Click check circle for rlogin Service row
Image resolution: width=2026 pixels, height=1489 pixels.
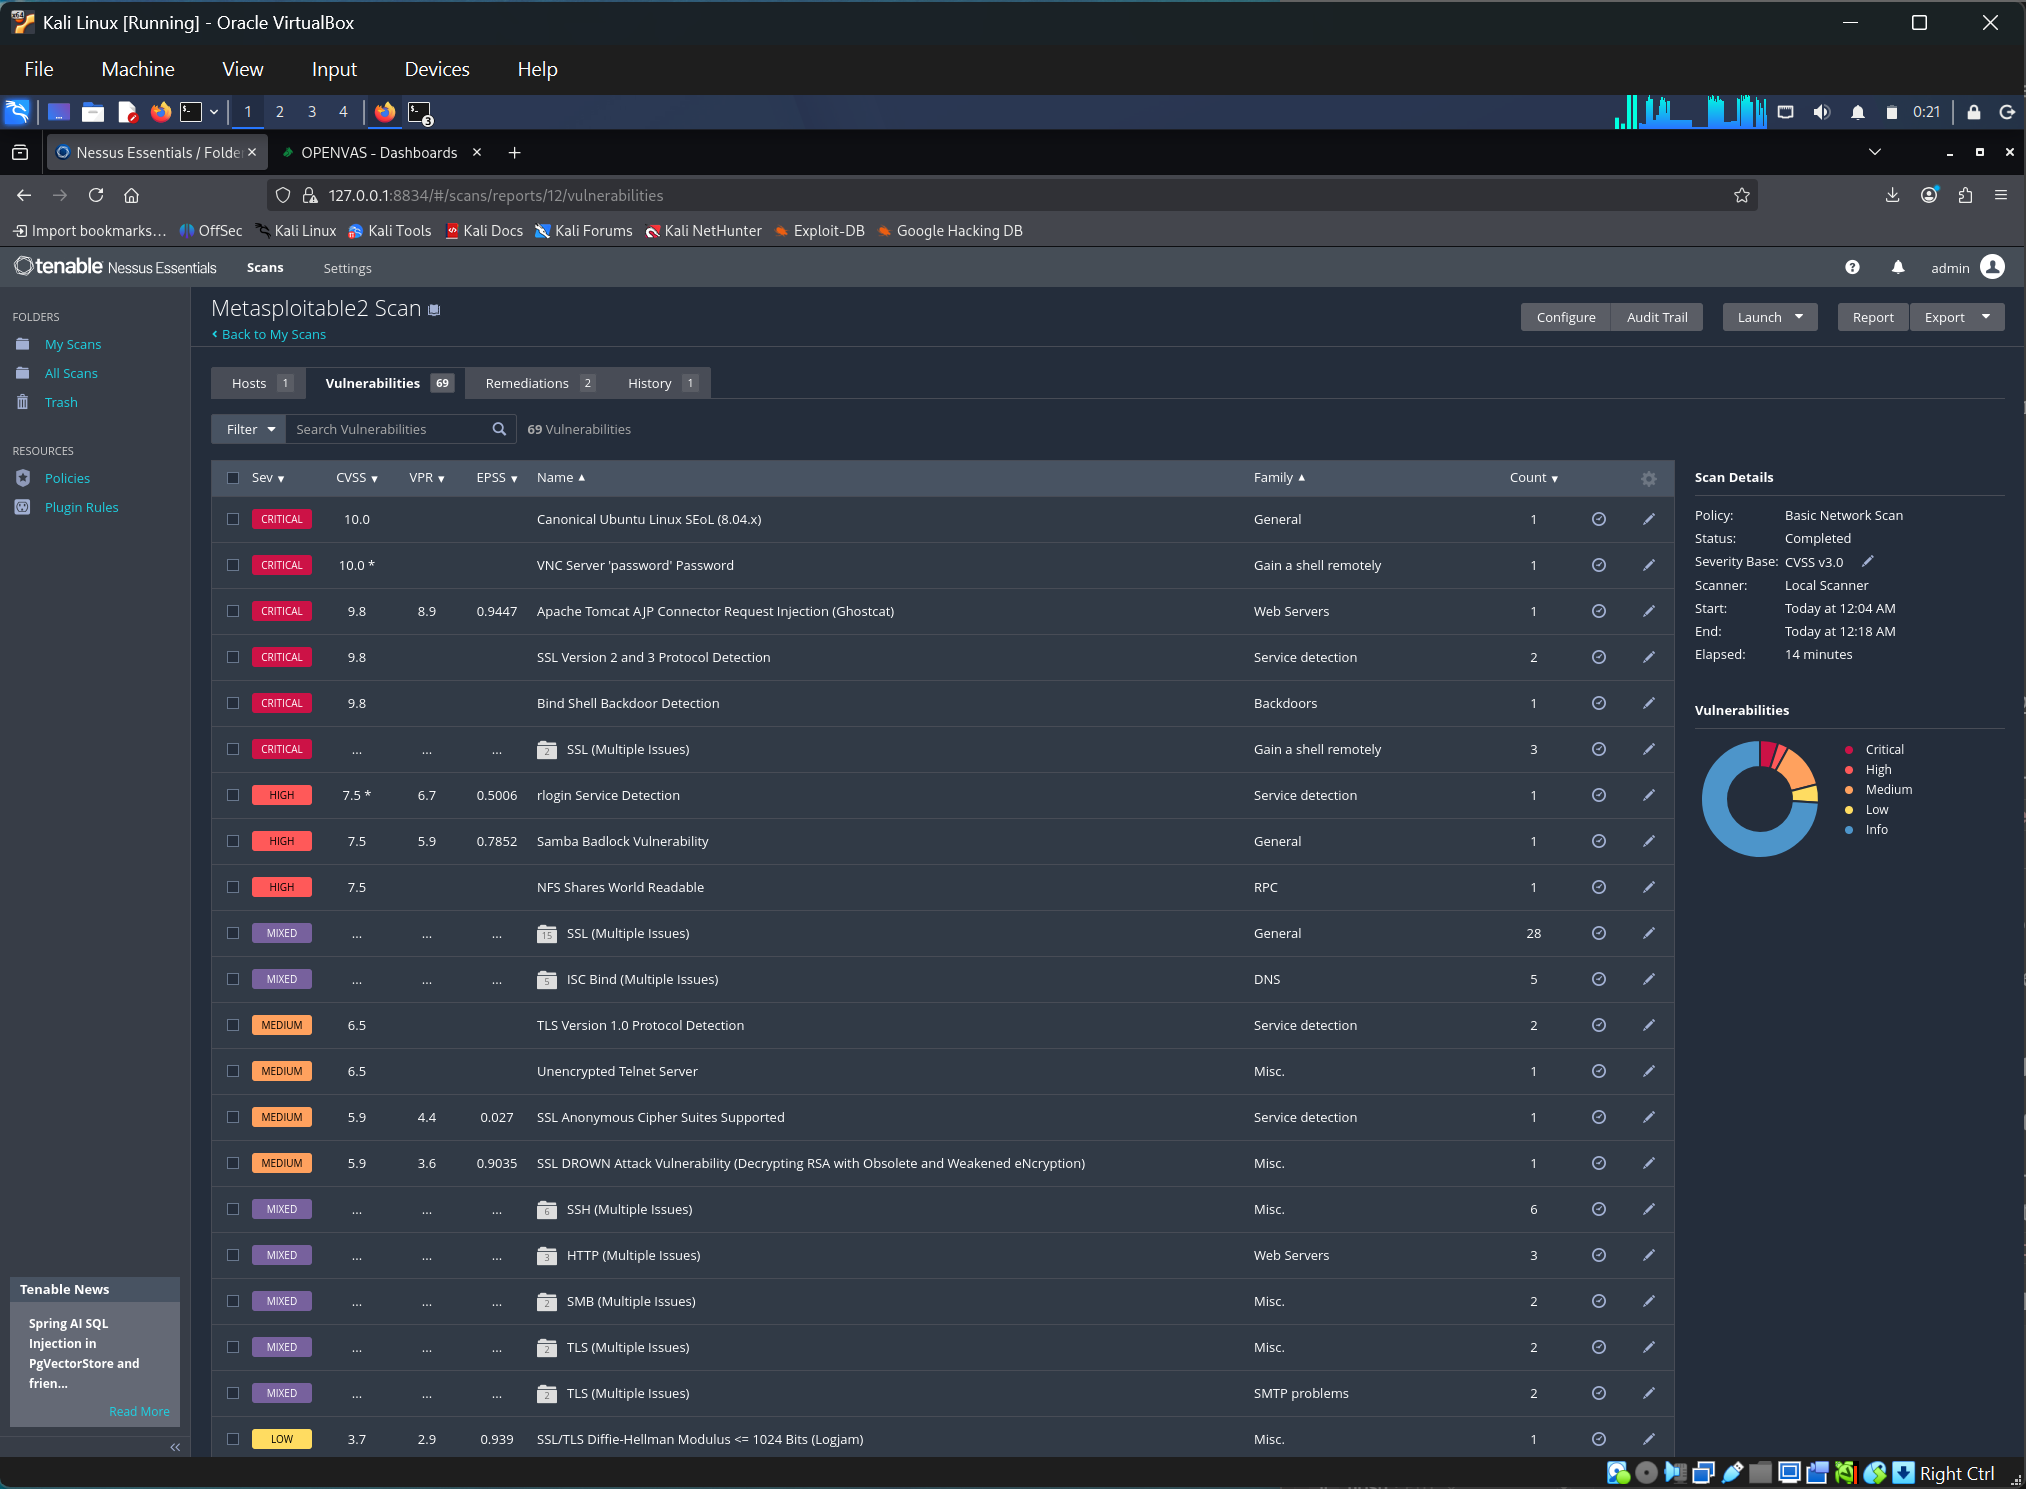(x=1599, y=795)
